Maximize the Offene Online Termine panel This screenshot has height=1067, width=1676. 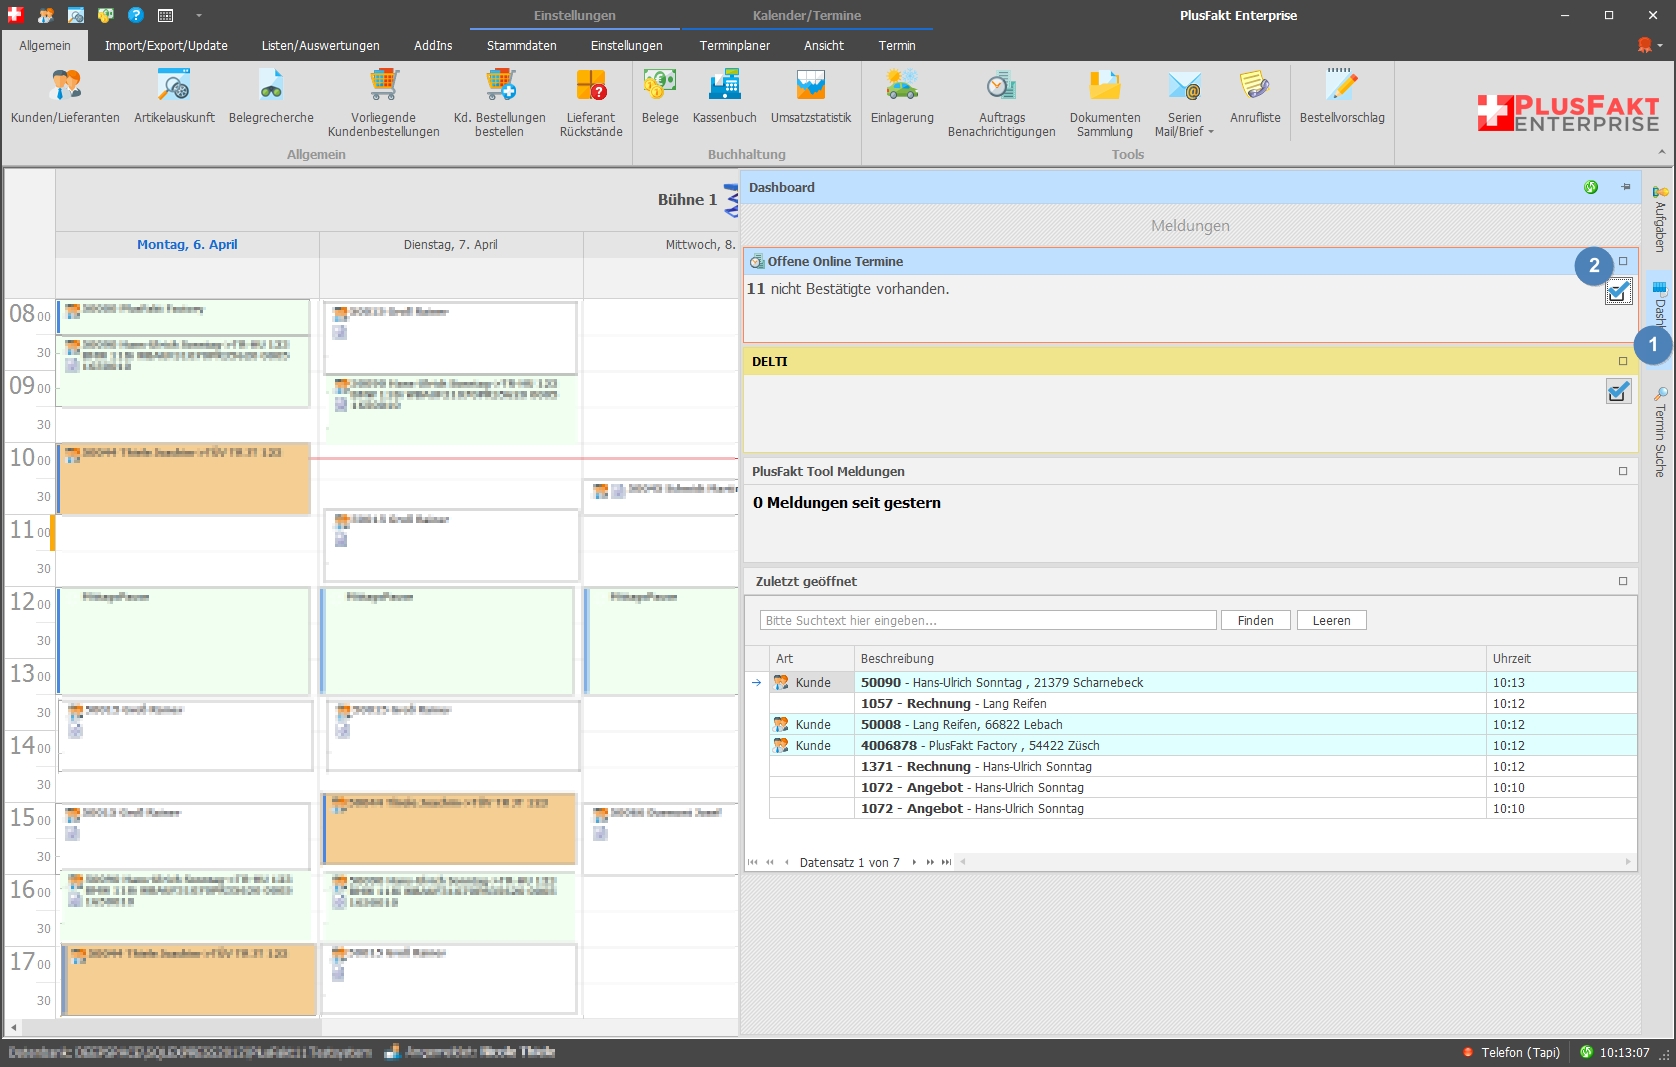[1623, 261]
